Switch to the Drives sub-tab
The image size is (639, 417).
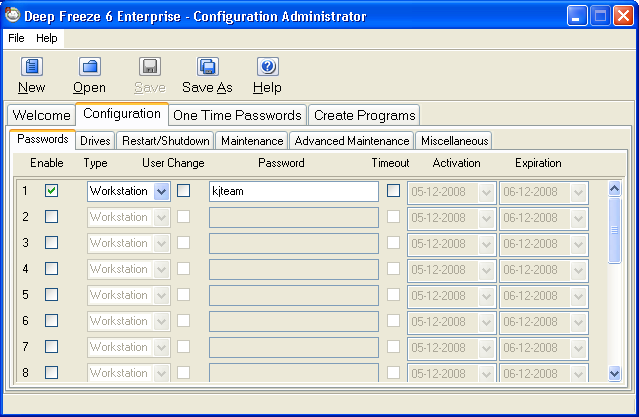95,141
